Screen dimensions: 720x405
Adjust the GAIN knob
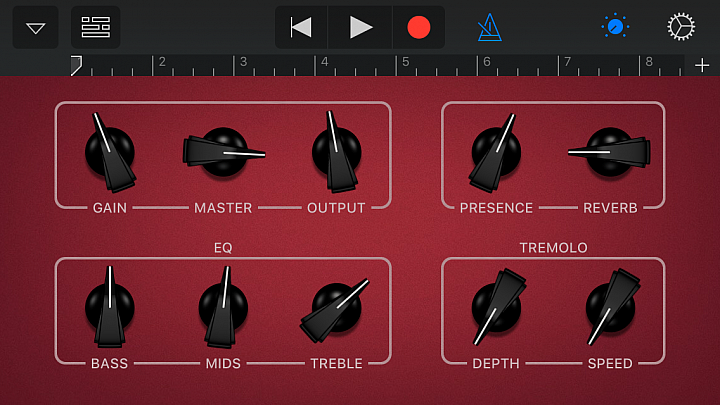pyautogui.click(x=110, y=152)
